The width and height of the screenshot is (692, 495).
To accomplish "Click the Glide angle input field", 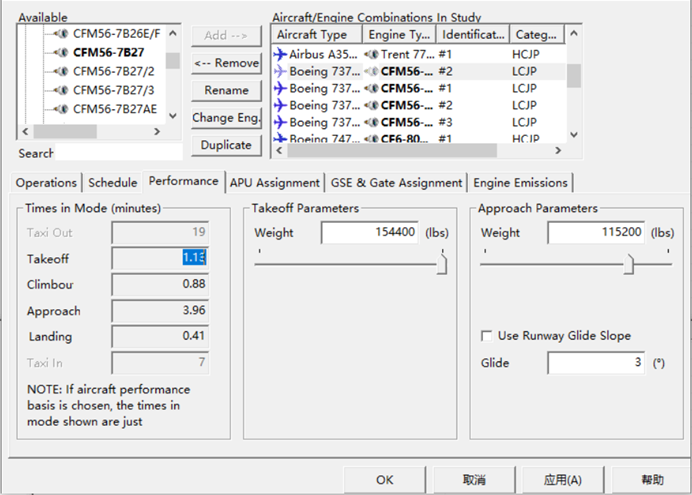I will [596, 363].
